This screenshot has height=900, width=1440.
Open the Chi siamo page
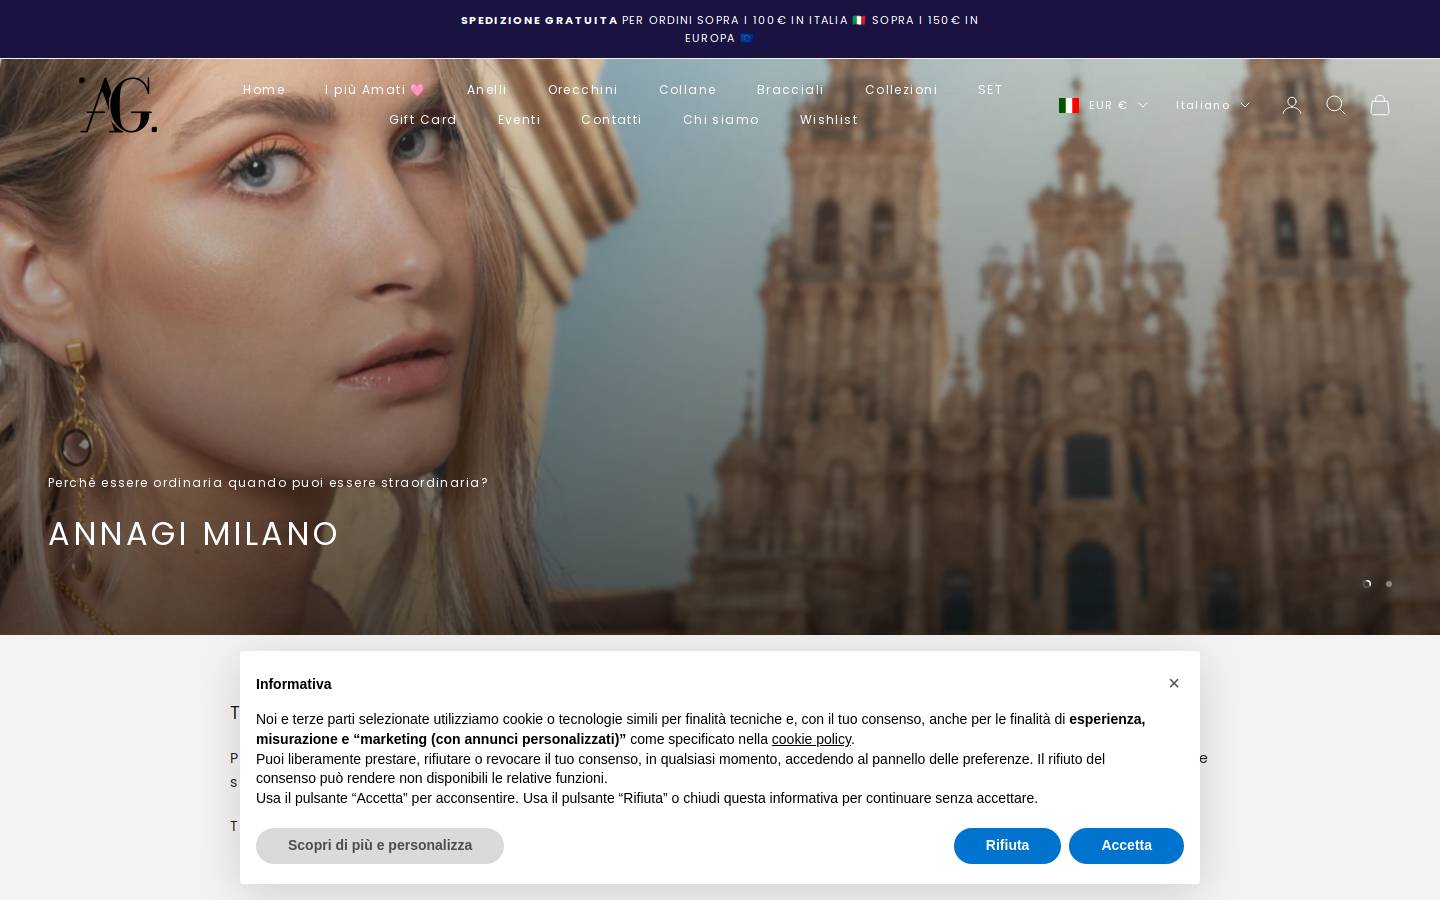(x=721, y=120)
